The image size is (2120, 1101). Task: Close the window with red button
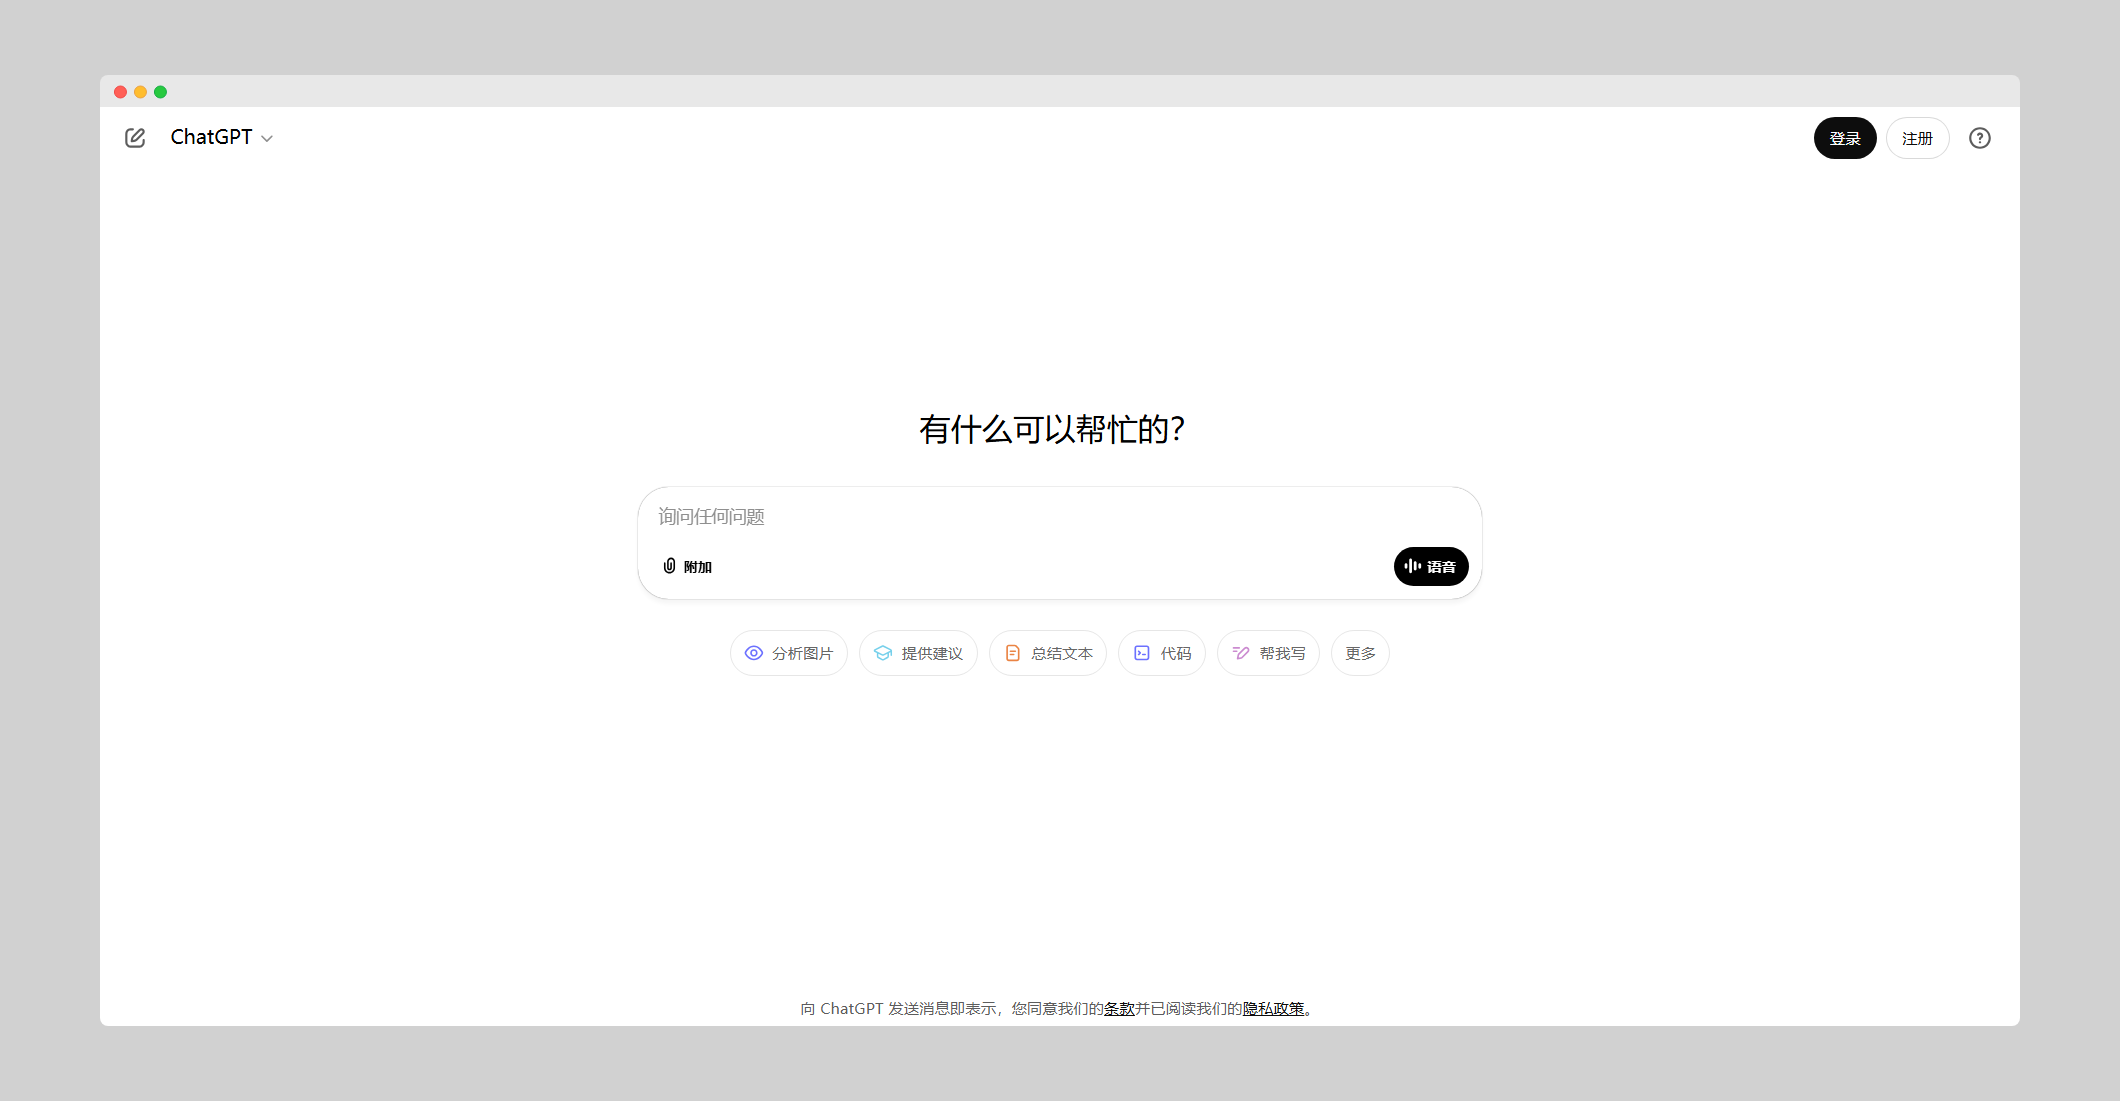121,92
